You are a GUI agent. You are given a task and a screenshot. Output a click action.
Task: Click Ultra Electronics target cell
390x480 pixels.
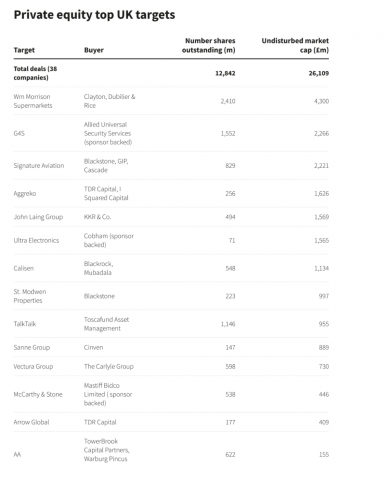click(36, 240)
